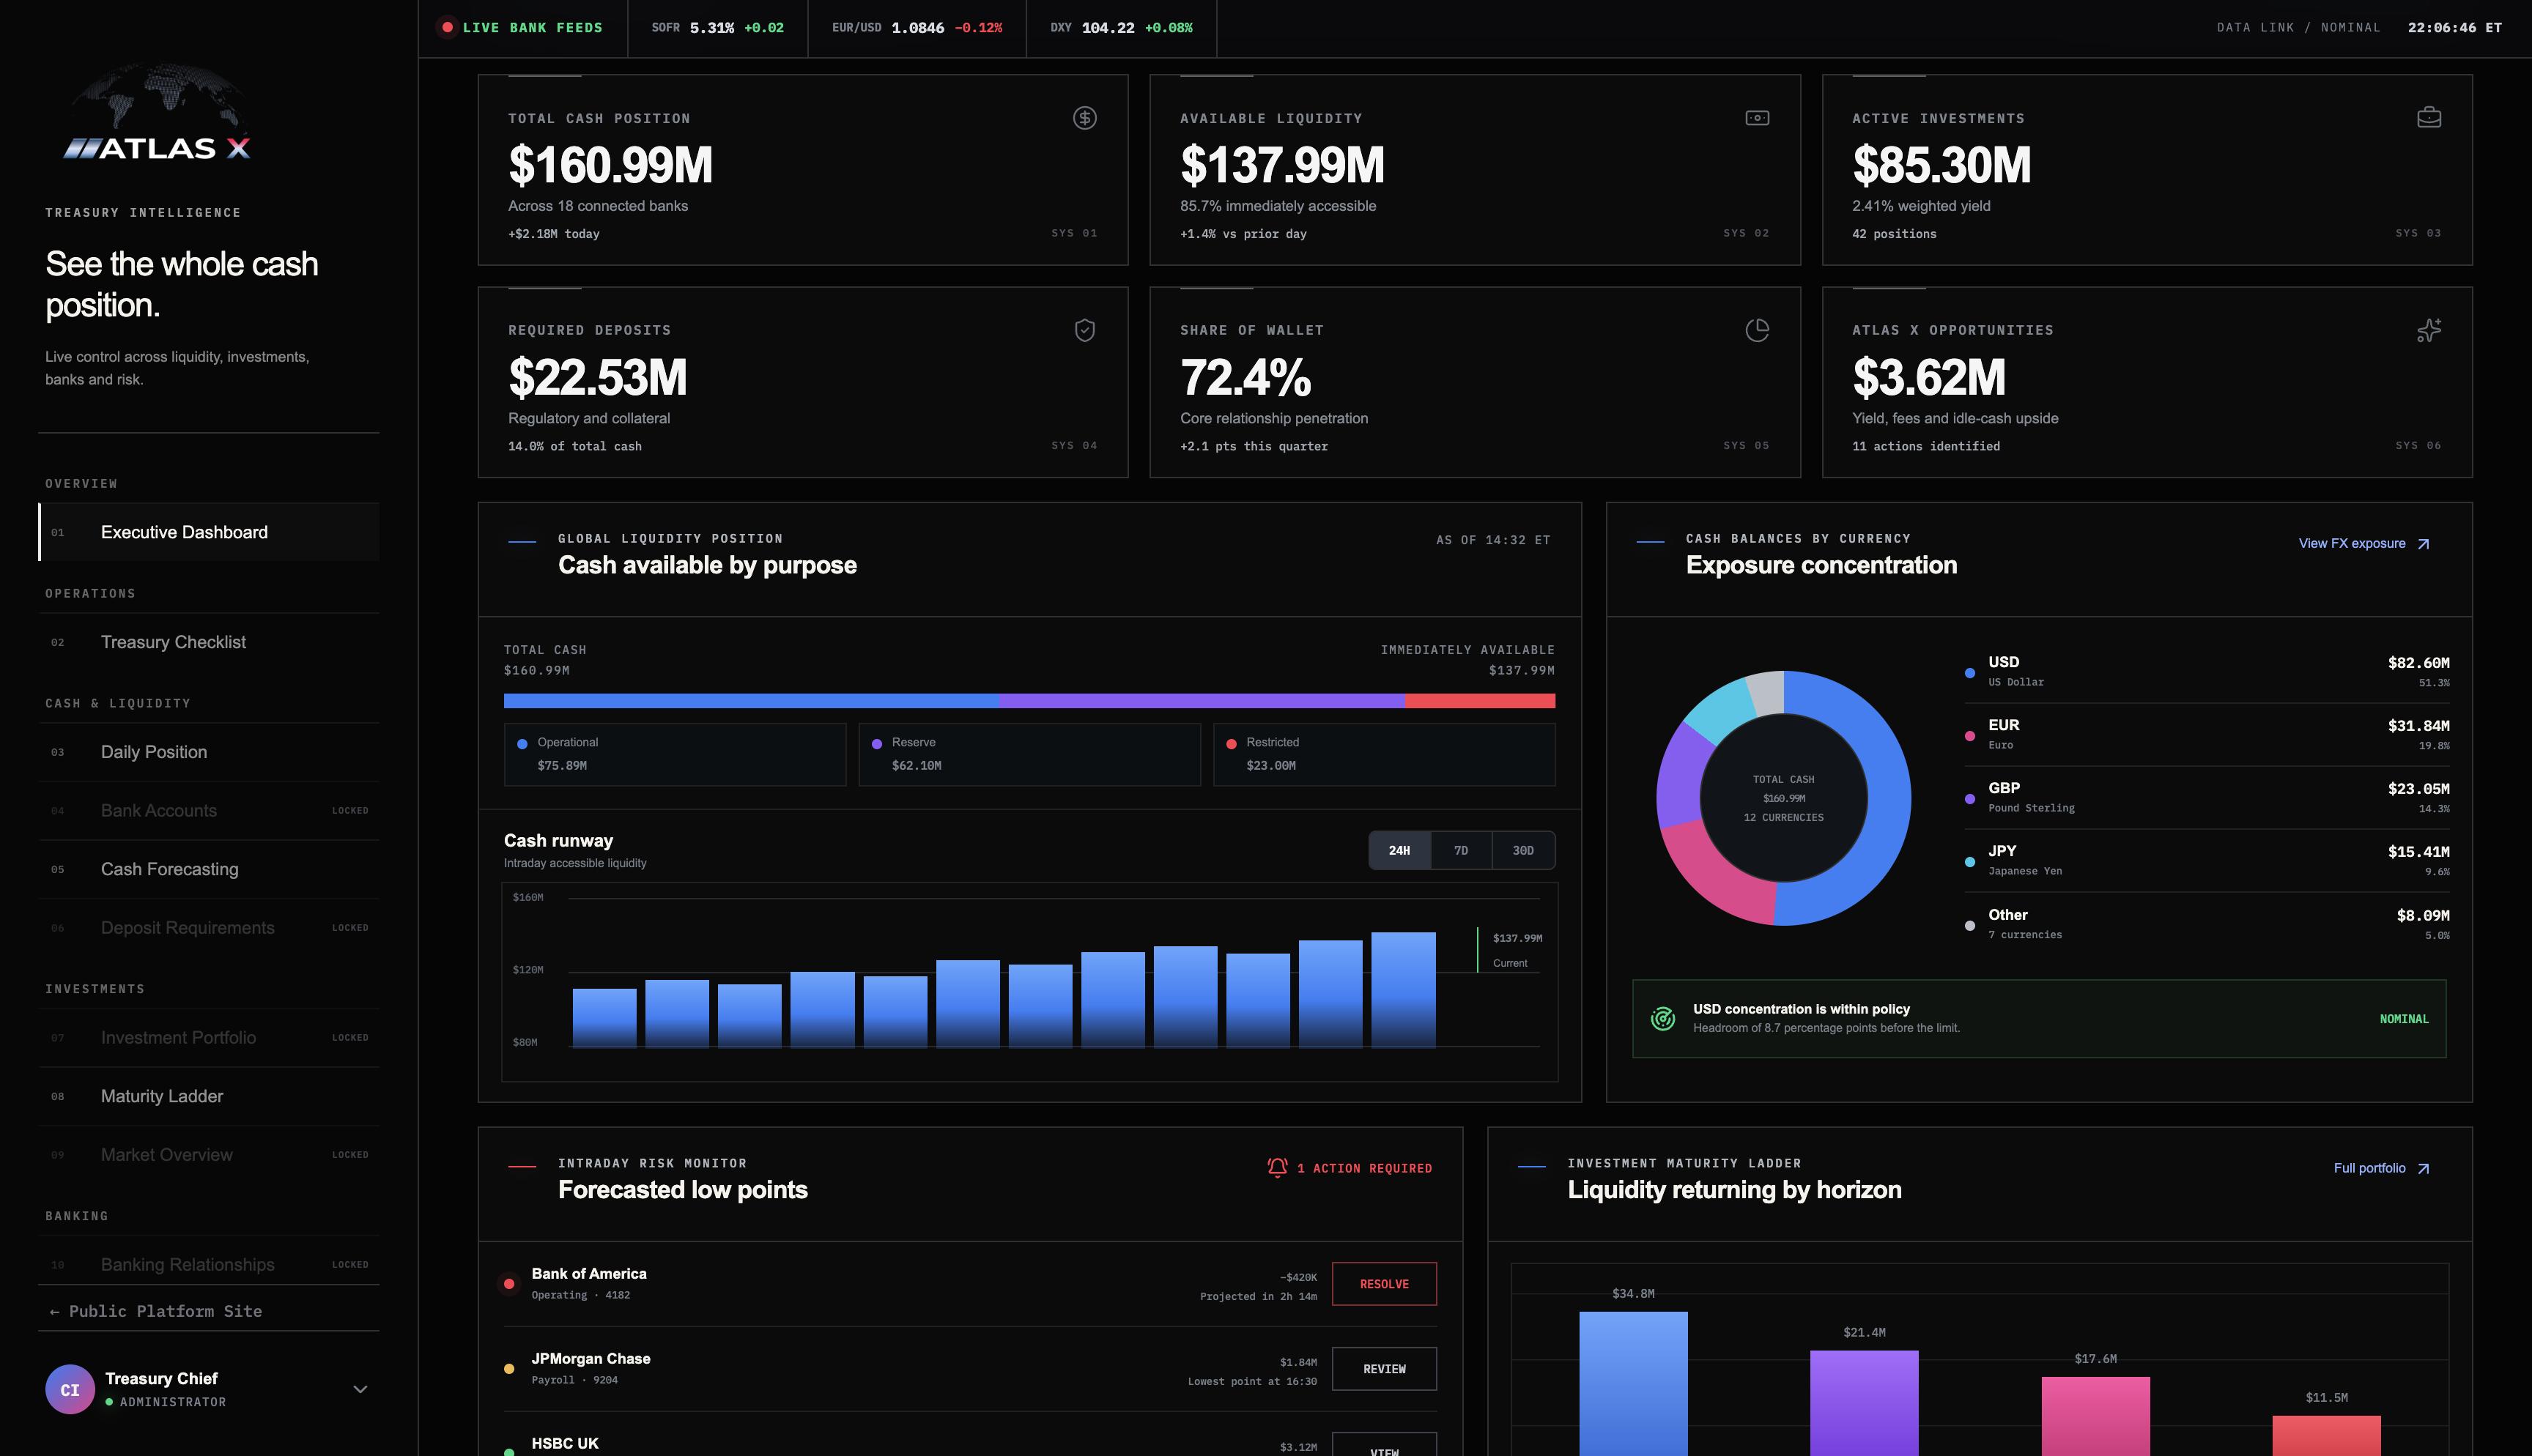This screenshot has width=2532, height=1456.
Task: Click the USD currency row
Action: tap(2206, 672)
